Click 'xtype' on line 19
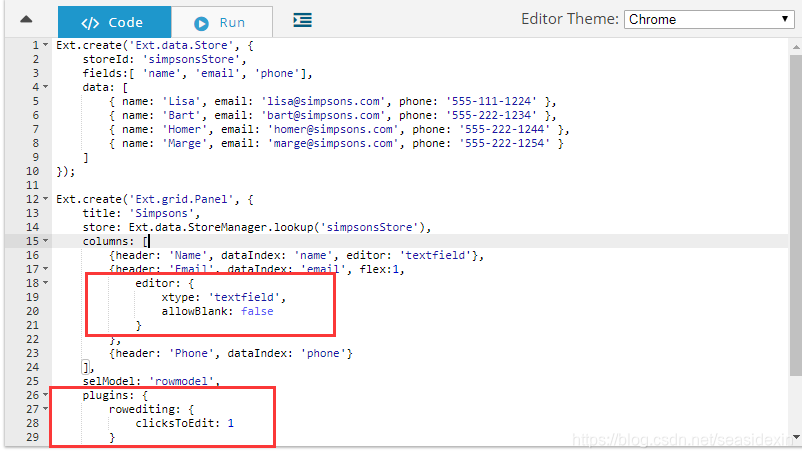 (x=178, y=297)
